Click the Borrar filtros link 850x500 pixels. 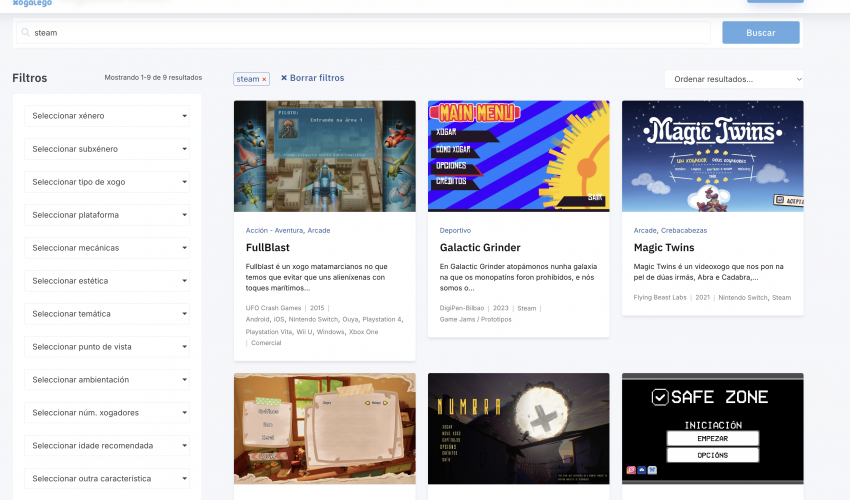point(312,78)
